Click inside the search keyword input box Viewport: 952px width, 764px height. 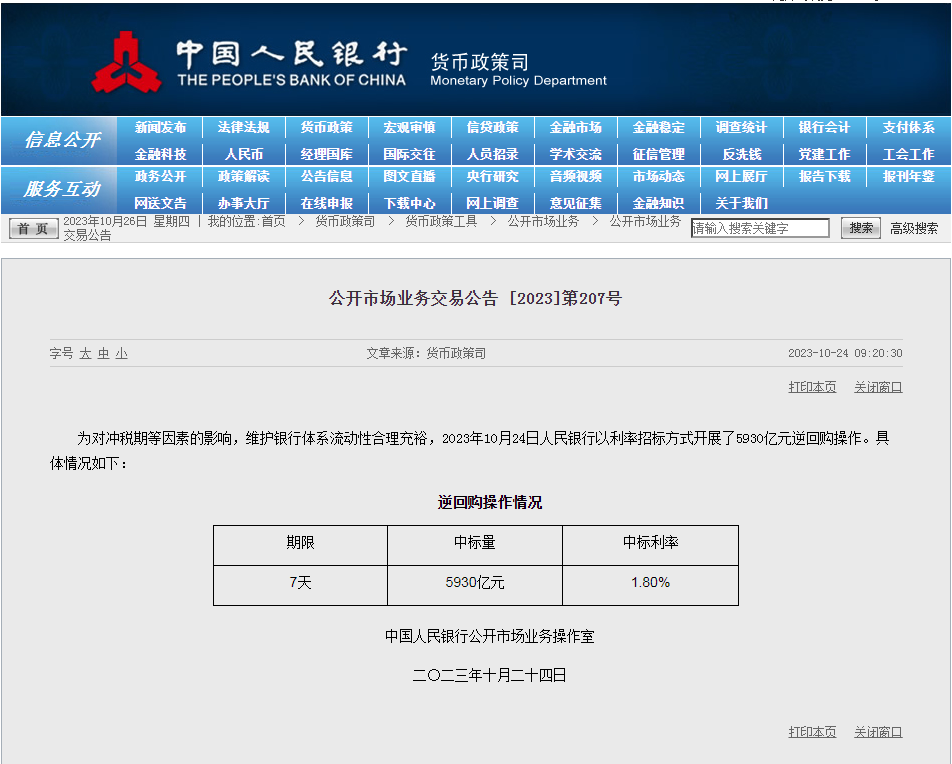[x=760, y=227]
